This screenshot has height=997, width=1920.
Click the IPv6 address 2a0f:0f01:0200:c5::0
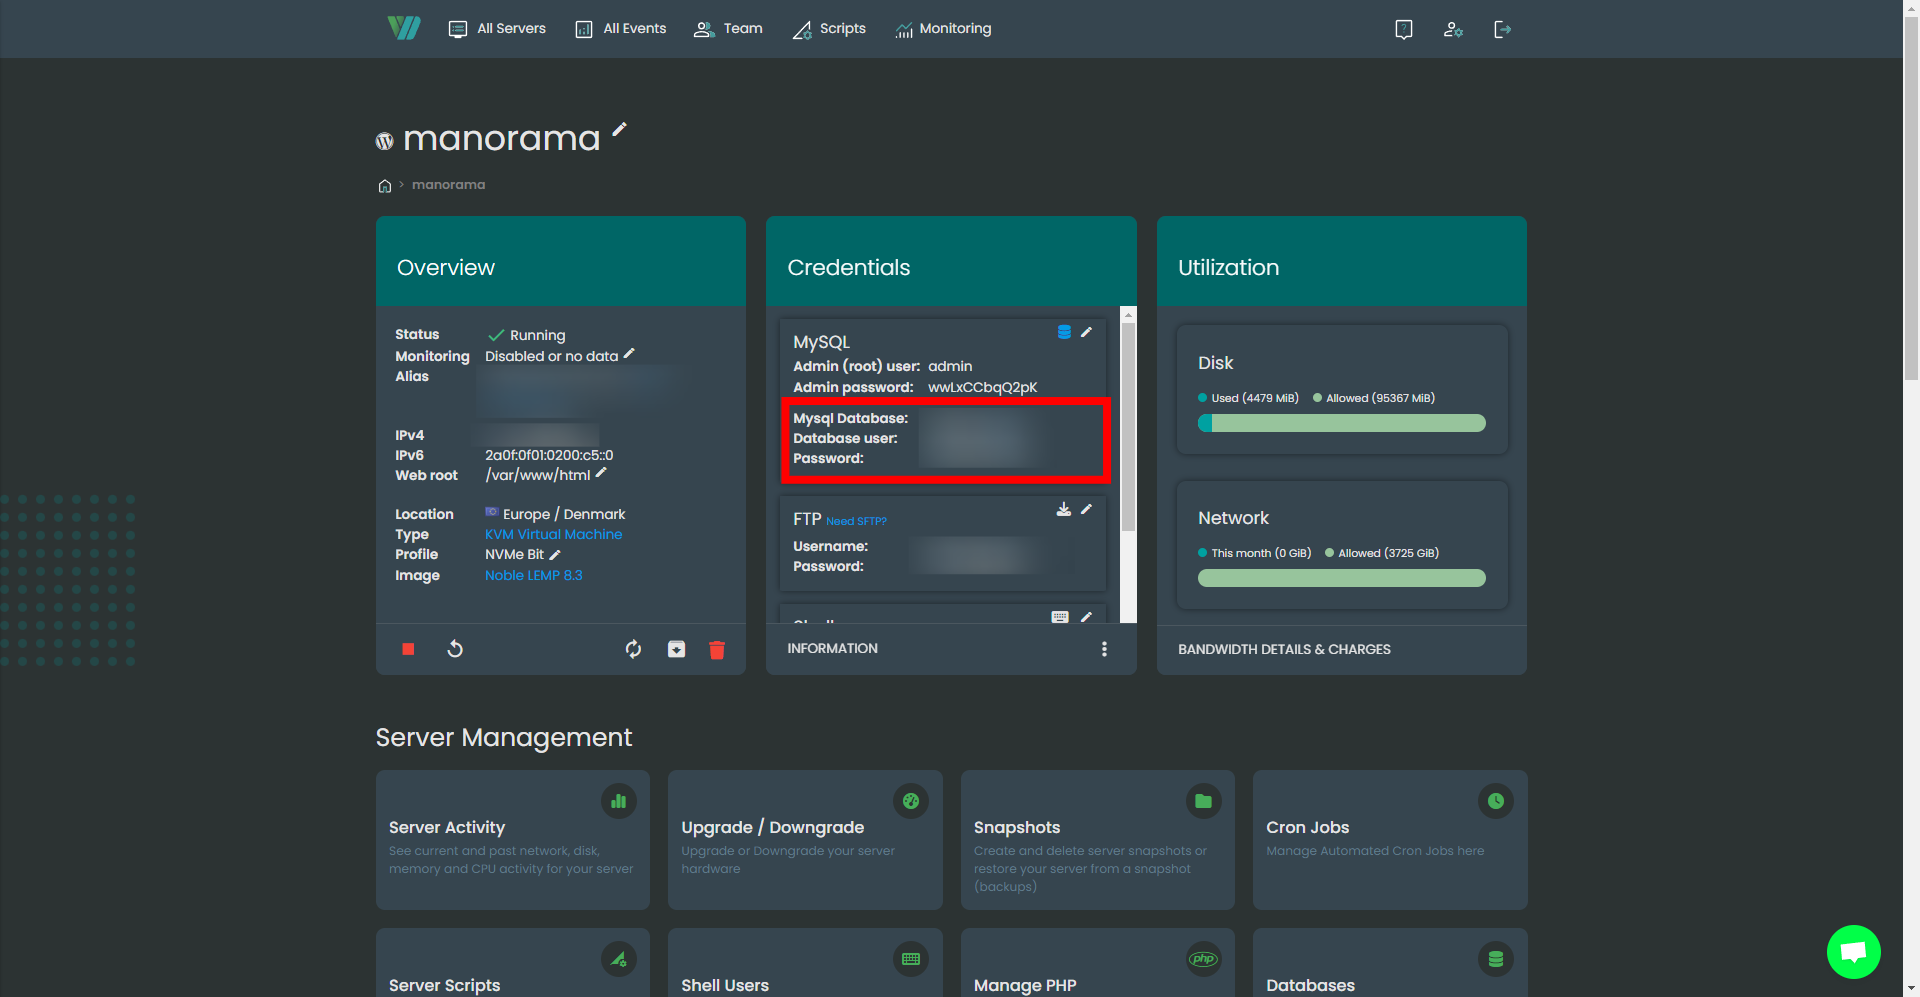pyautogui.click(x=549, y=455)
